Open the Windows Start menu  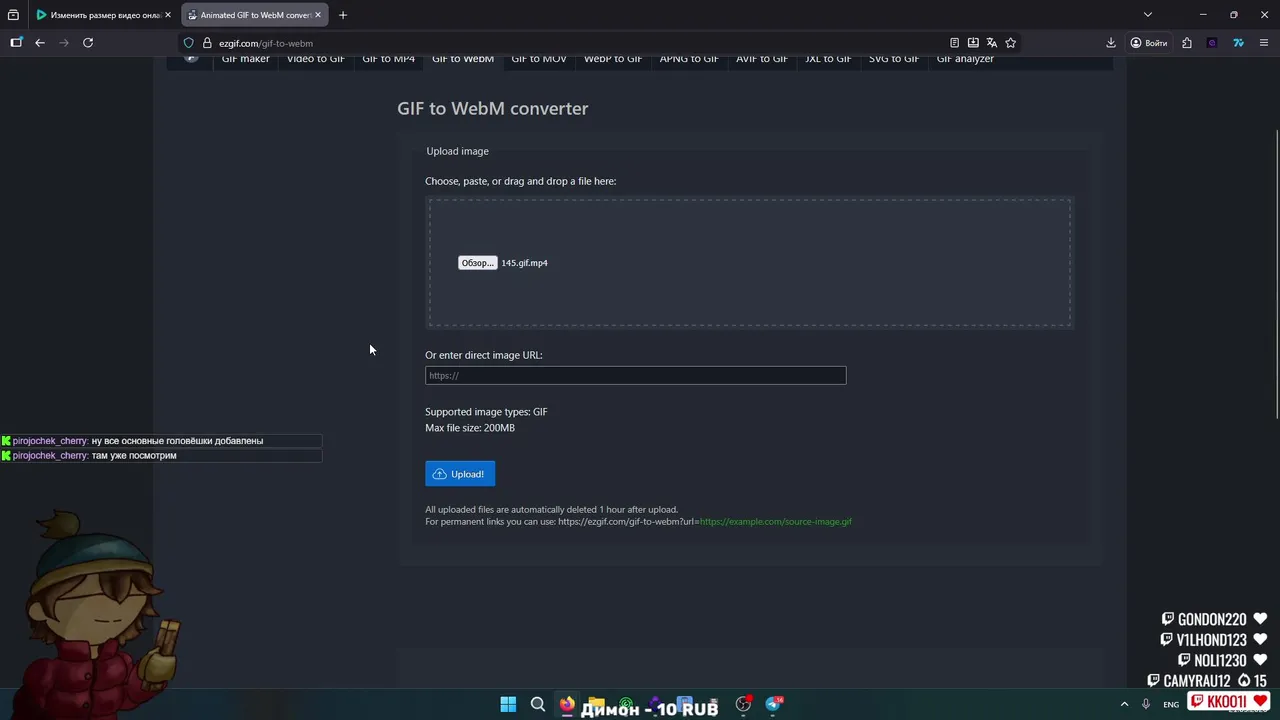[x=508, y=704]
